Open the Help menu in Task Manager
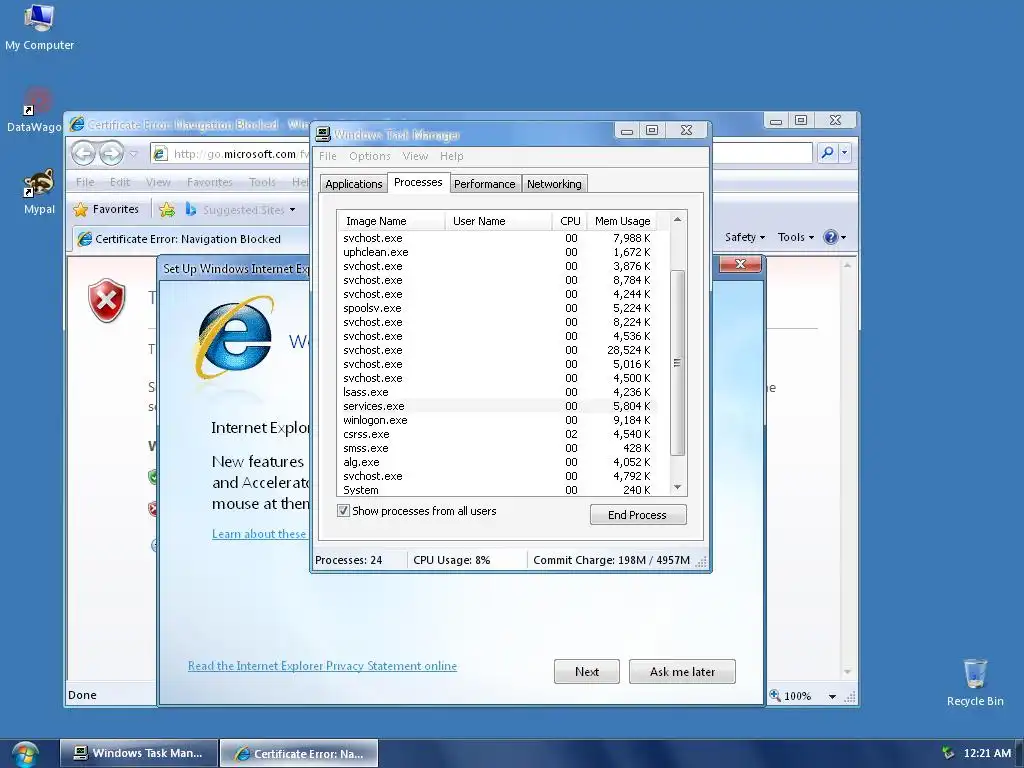This screenshot has width=1024, height=768. pyautogui.click(x=451, y=156)
